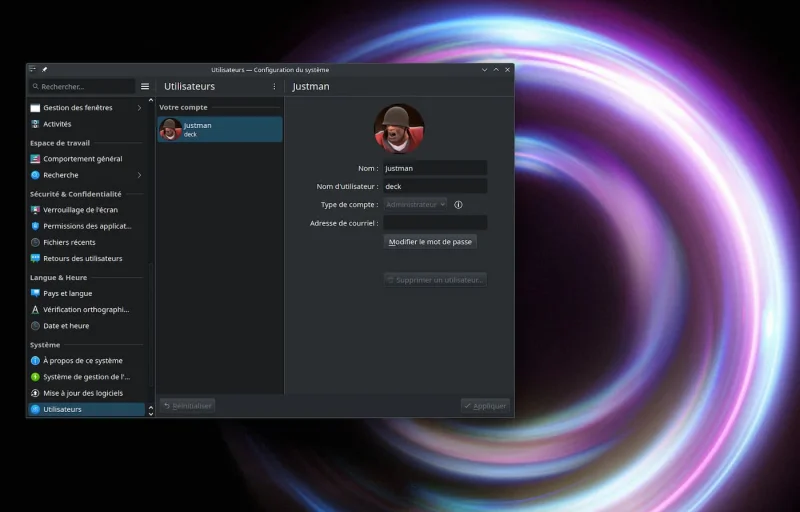
Task: Click the Date et heure clock icon
Action: click(35, 326)
